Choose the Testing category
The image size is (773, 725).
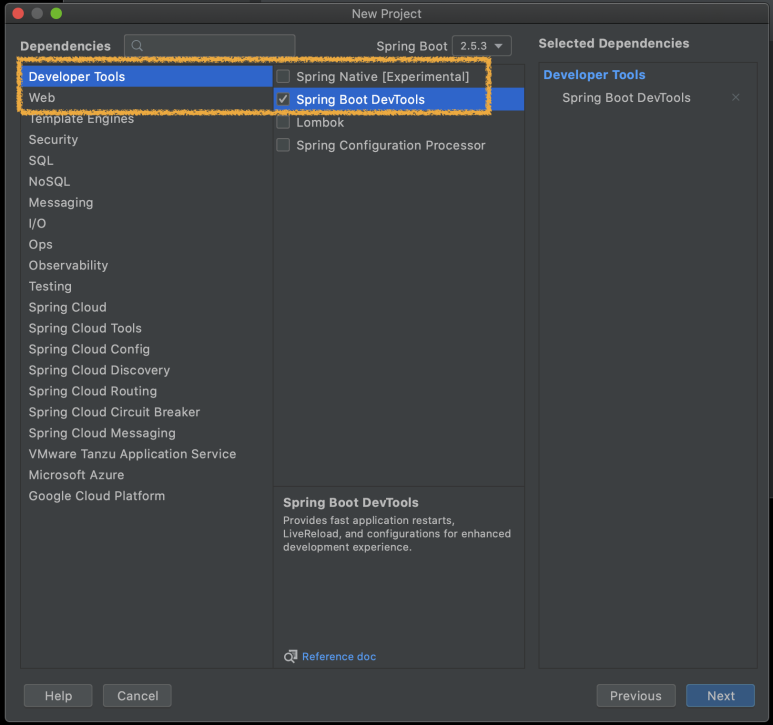pos(146,286)
